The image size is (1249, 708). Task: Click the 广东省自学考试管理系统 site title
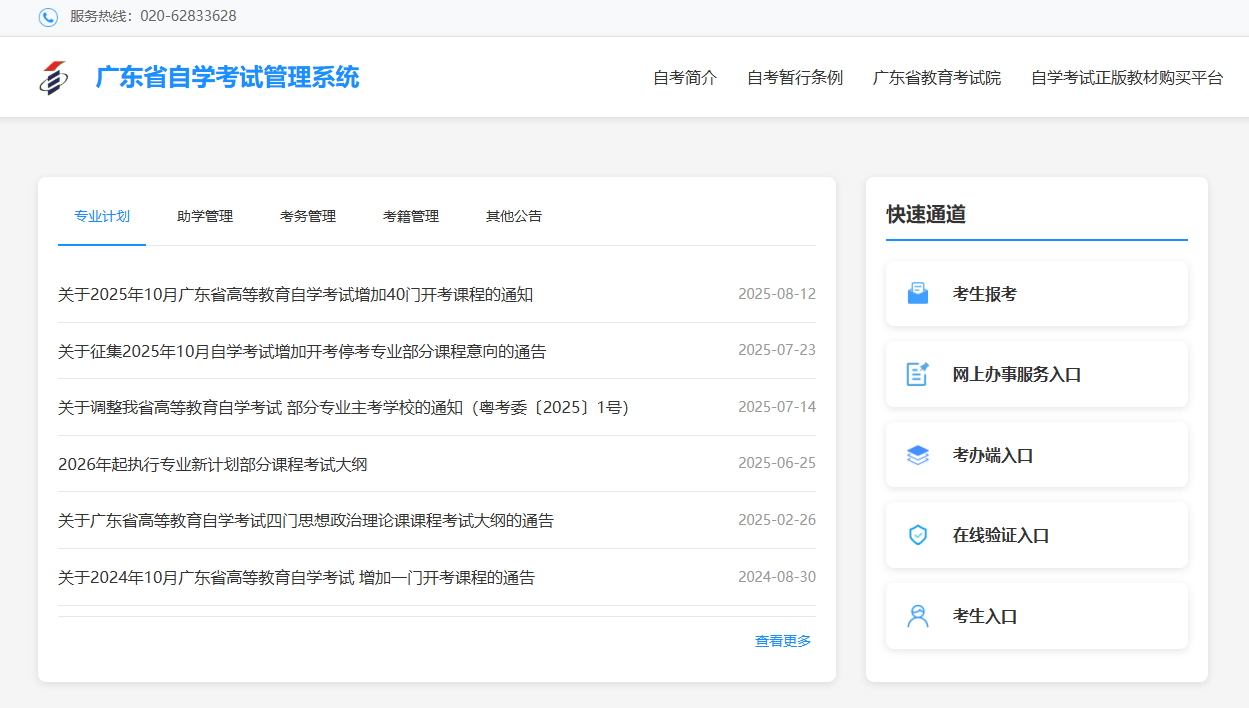click(x=227, y=78)
